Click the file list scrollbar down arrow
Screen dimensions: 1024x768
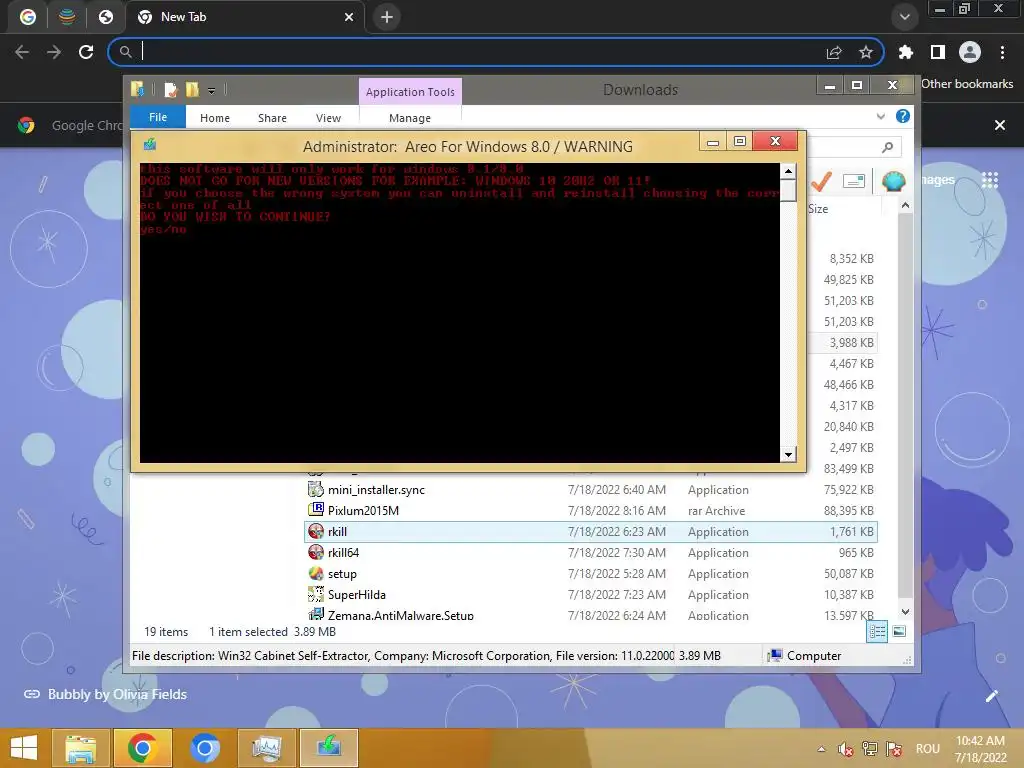(x=905, y=612)
